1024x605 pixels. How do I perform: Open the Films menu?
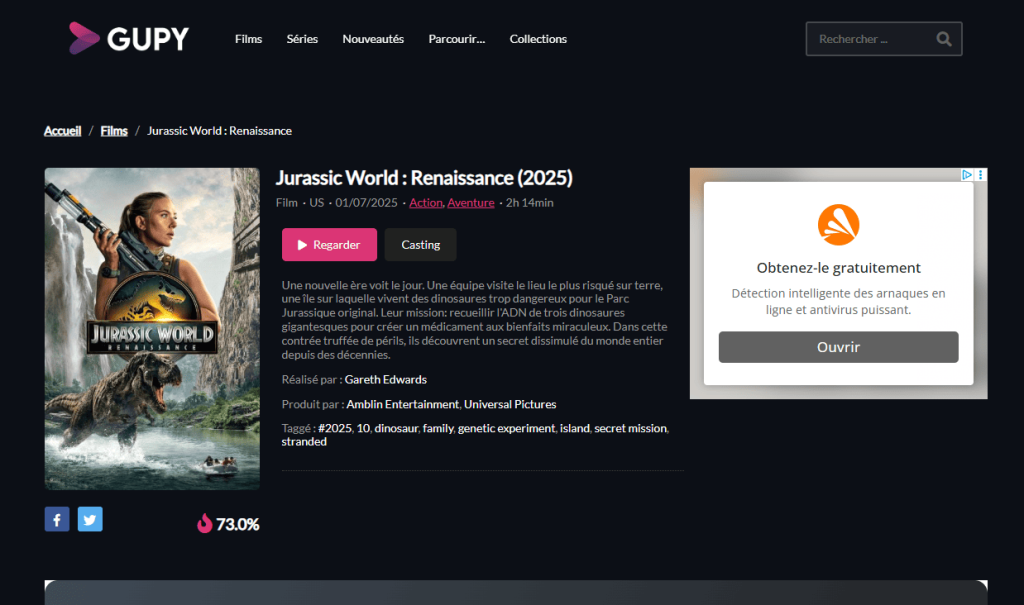click(x=248, y=39)
